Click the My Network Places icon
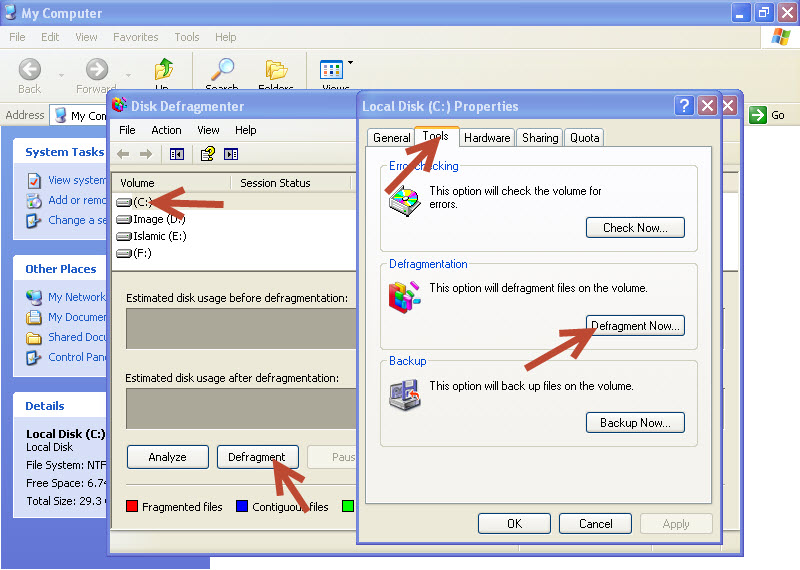Screen dimensions: 800x570 click(34, 297)
